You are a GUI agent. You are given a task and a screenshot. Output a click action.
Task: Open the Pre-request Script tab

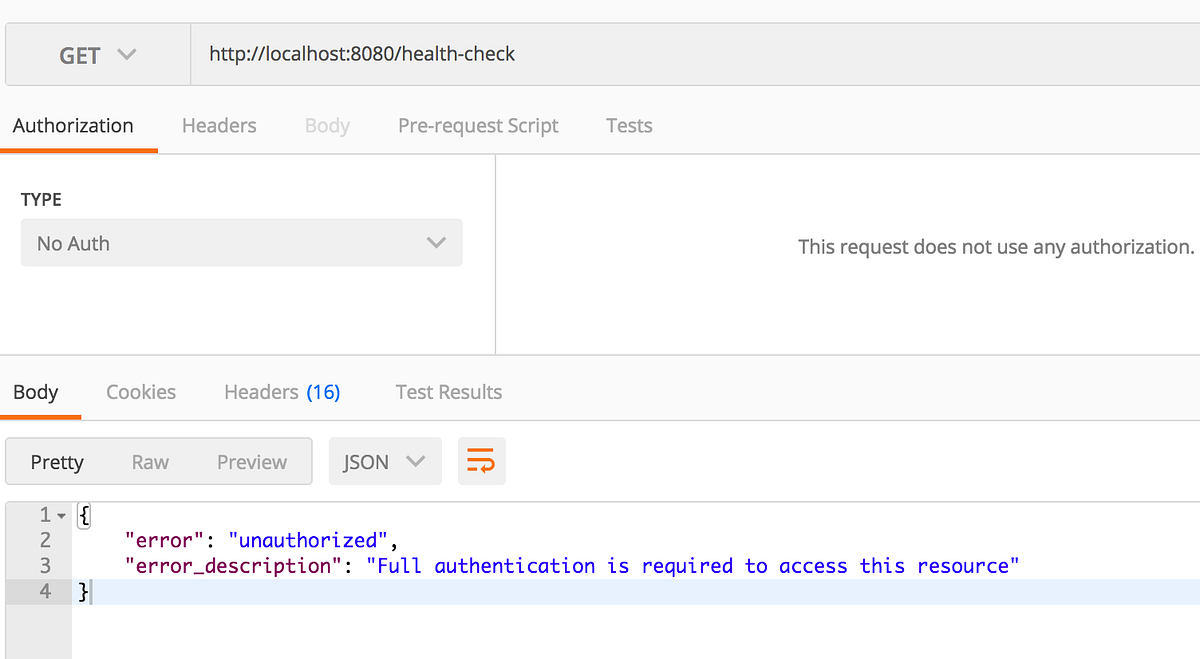point(478,126)
